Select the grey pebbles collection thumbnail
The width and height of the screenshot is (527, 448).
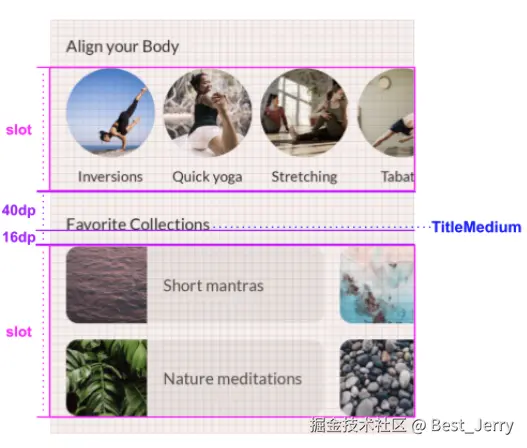tap(377, 378)
